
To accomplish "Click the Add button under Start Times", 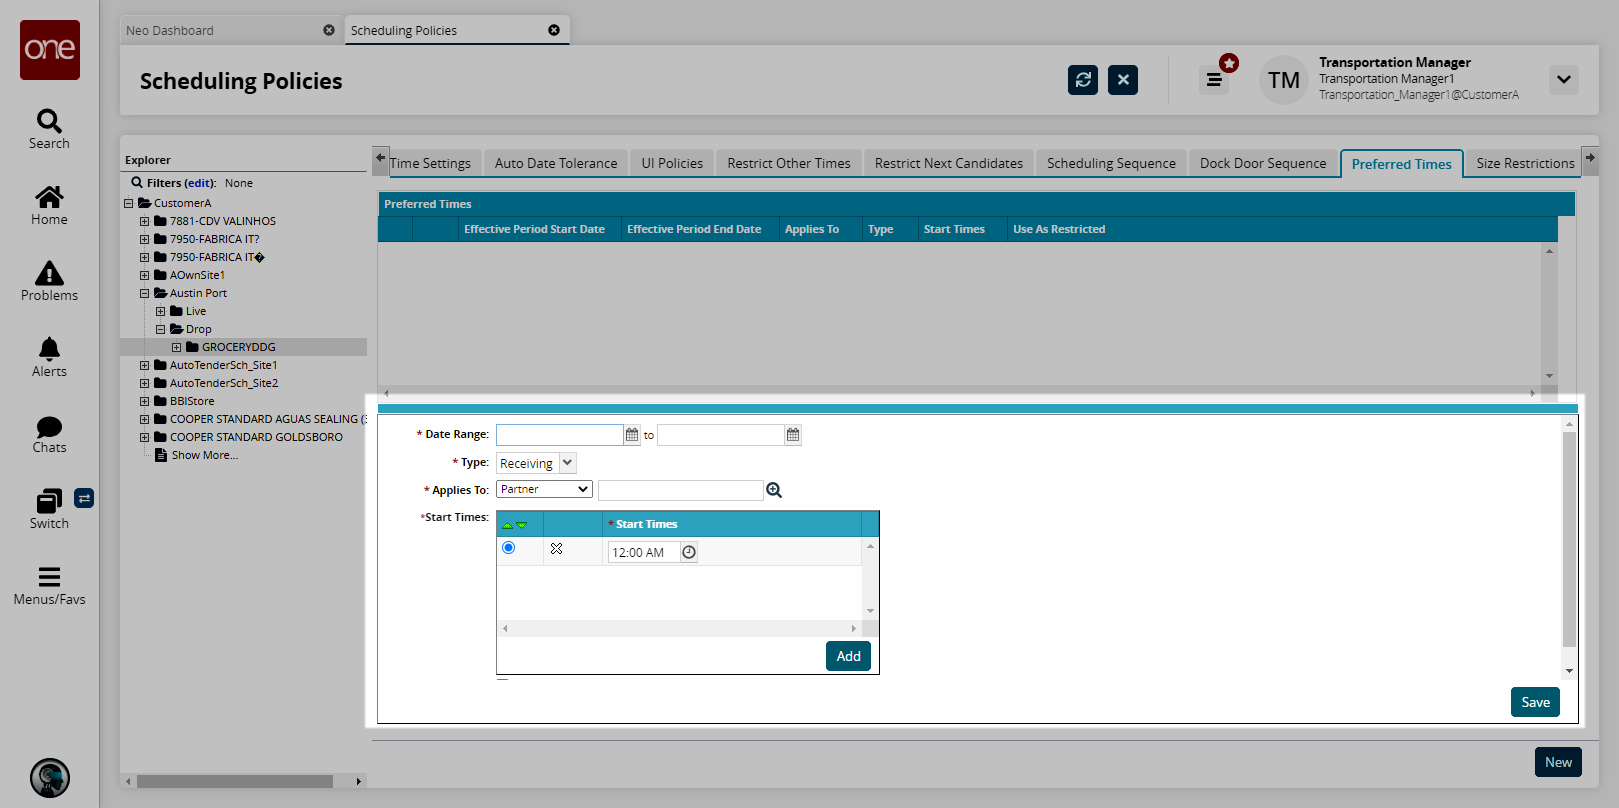I will tap(848, 656).
